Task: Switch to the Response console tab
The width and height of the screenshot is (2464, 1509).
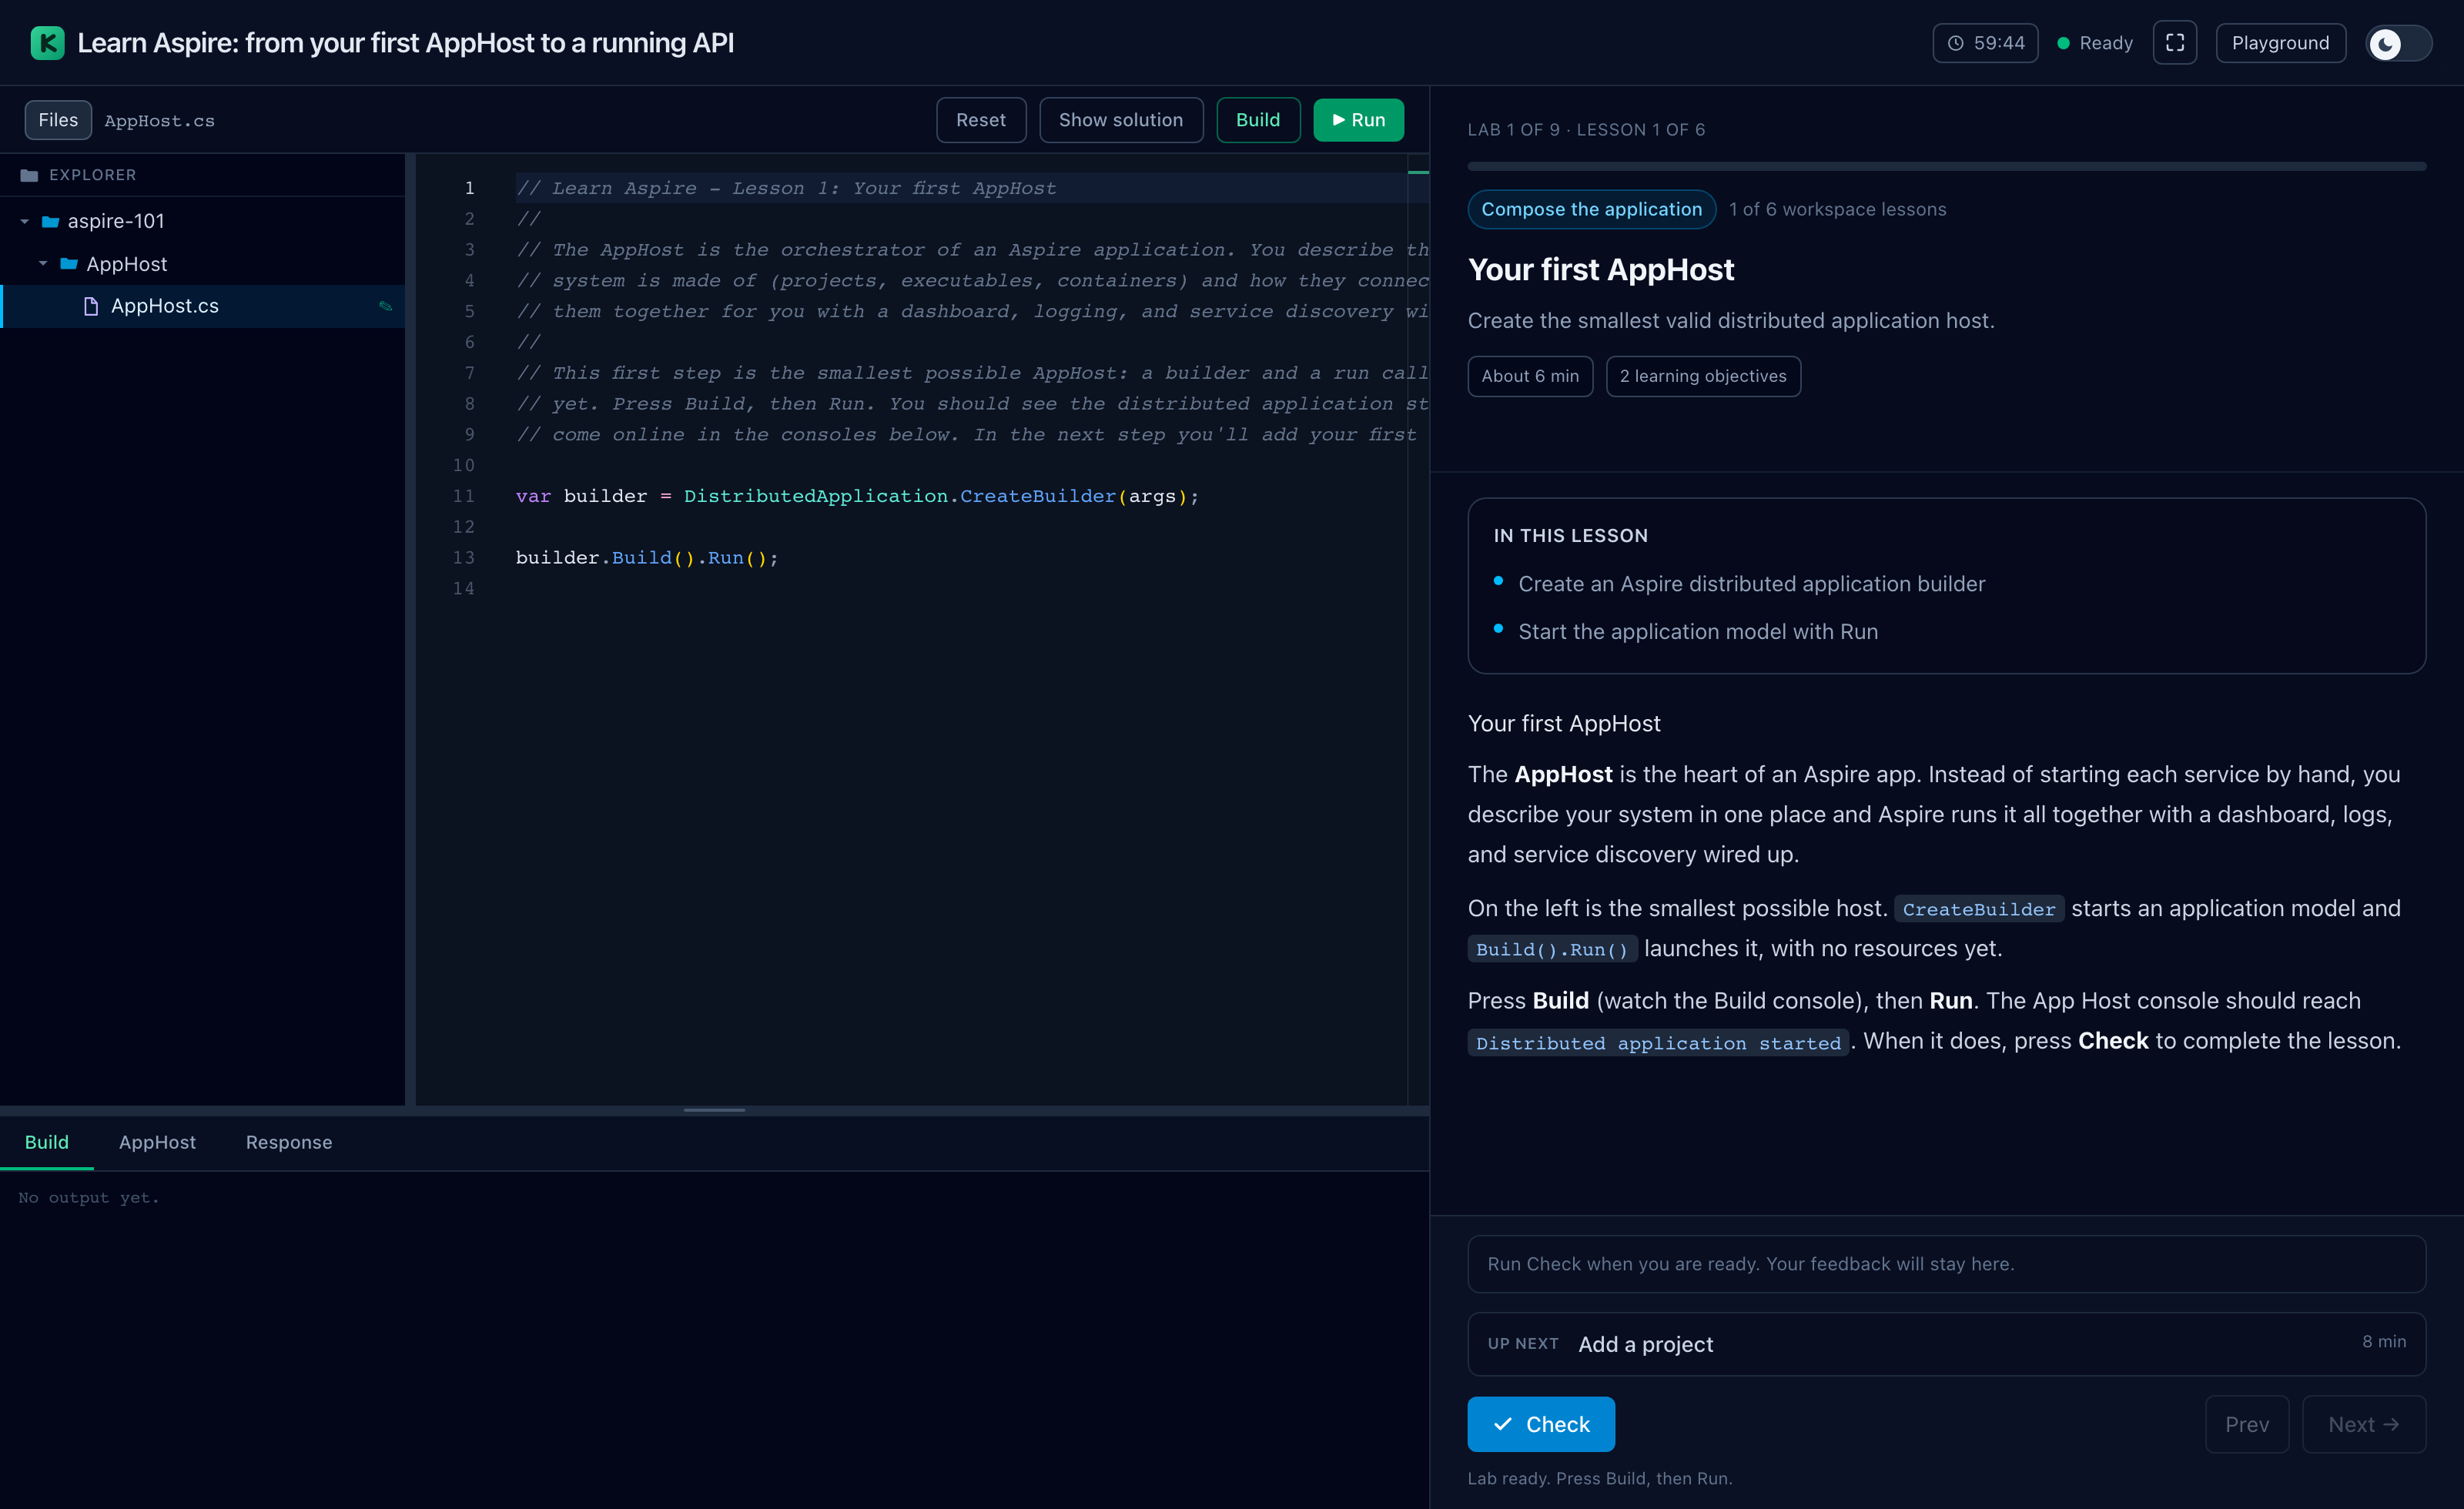Action: point(289,1142)
